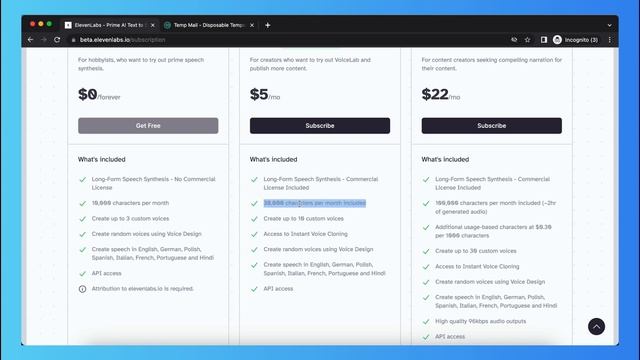640x360 pixels.
Task: Subscribe to the $5/mo plan
Action: 320,126
